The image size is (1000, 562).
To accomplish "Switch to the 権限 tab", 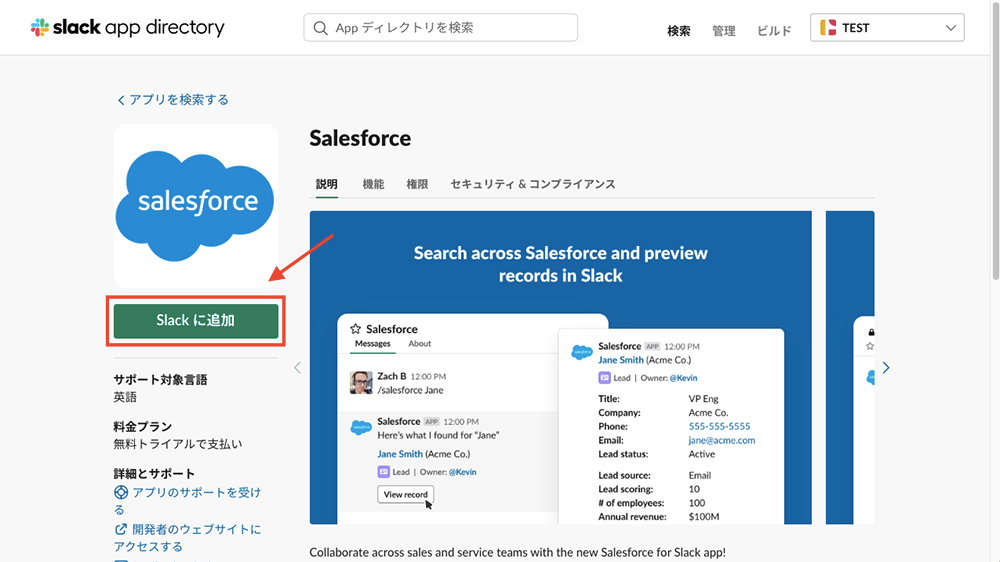I will pyautogui.click(x=417, y=184).
